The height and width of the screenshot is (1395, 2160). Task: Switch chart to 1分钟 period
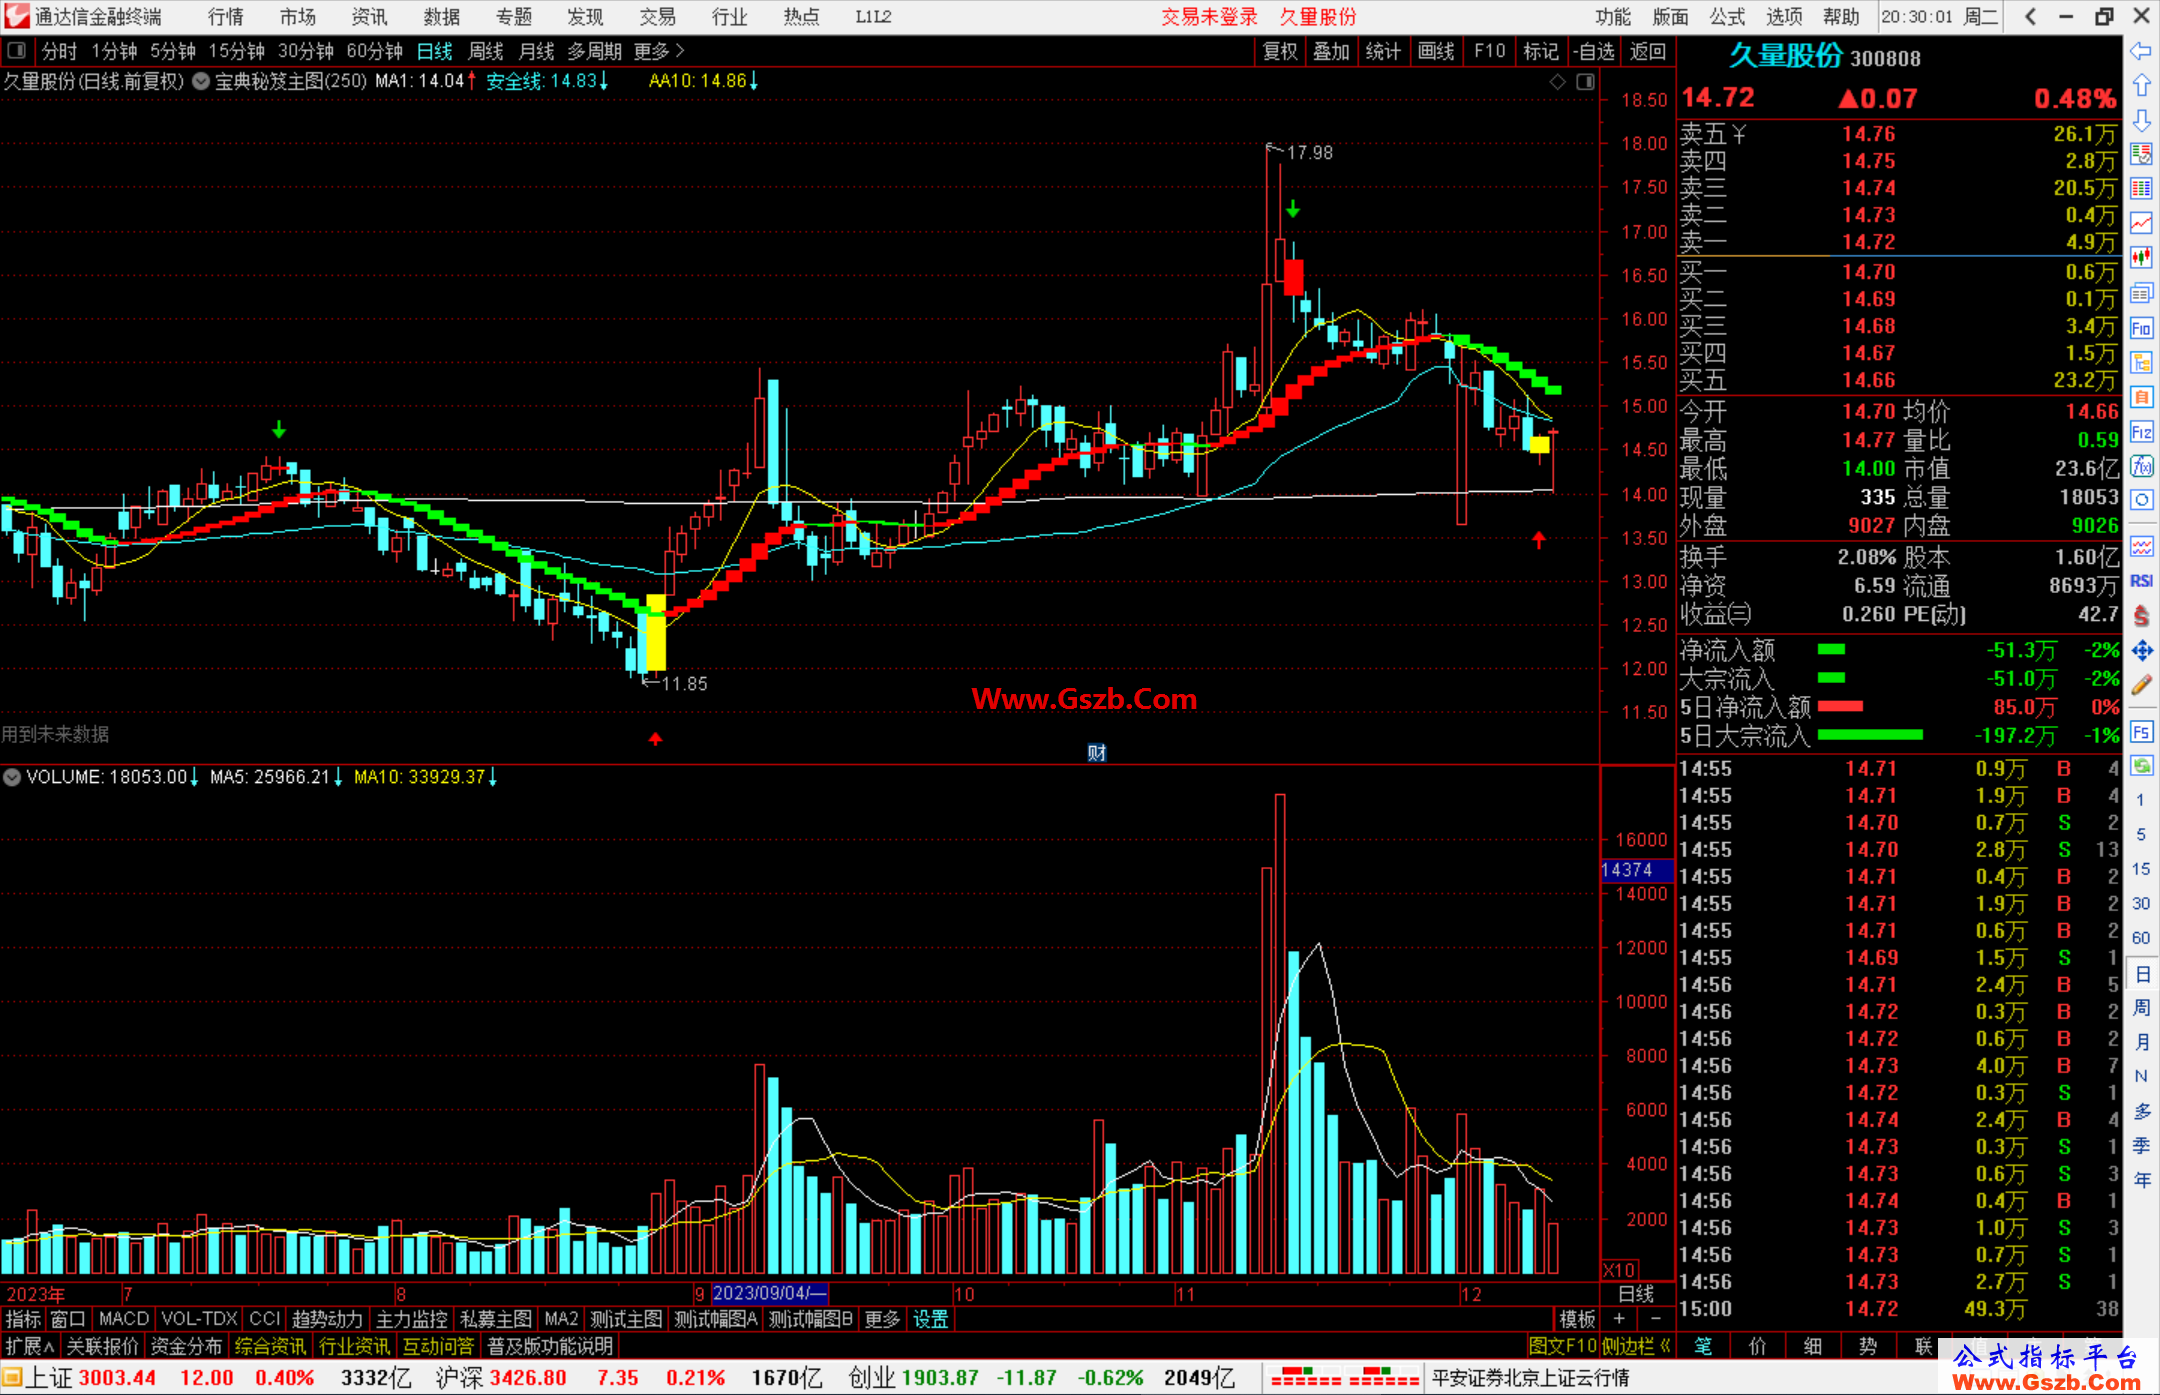[114, 51]
